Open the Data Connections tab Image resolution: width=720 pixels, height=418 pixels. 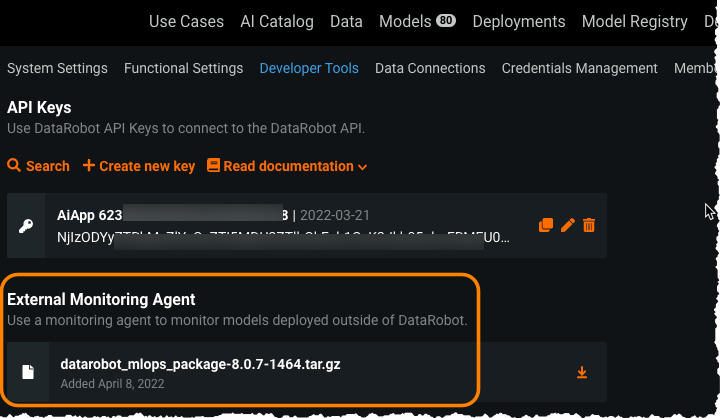pos(430,68)
